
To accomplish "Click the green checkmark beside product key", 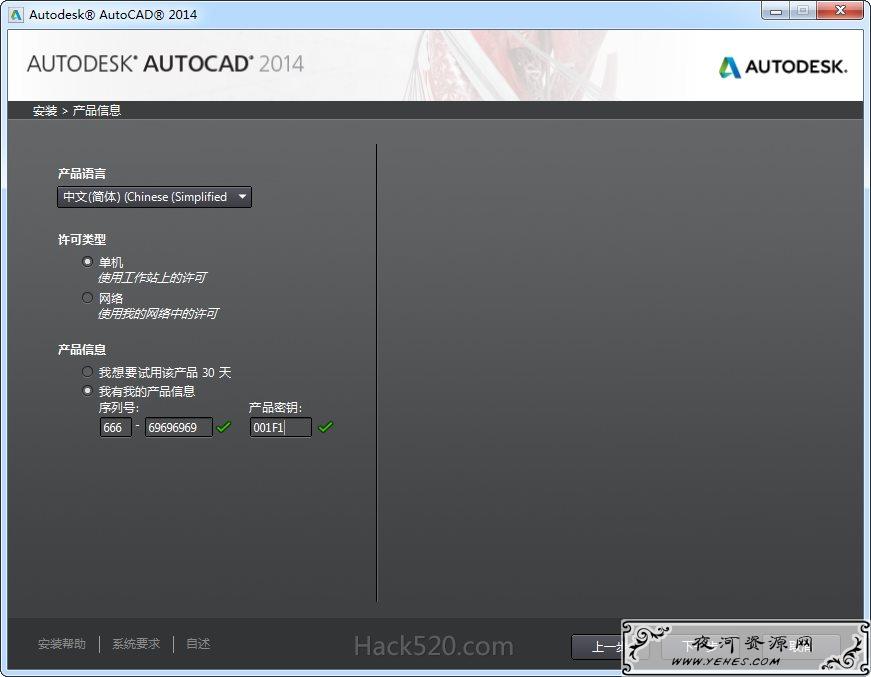I will 326,427.
